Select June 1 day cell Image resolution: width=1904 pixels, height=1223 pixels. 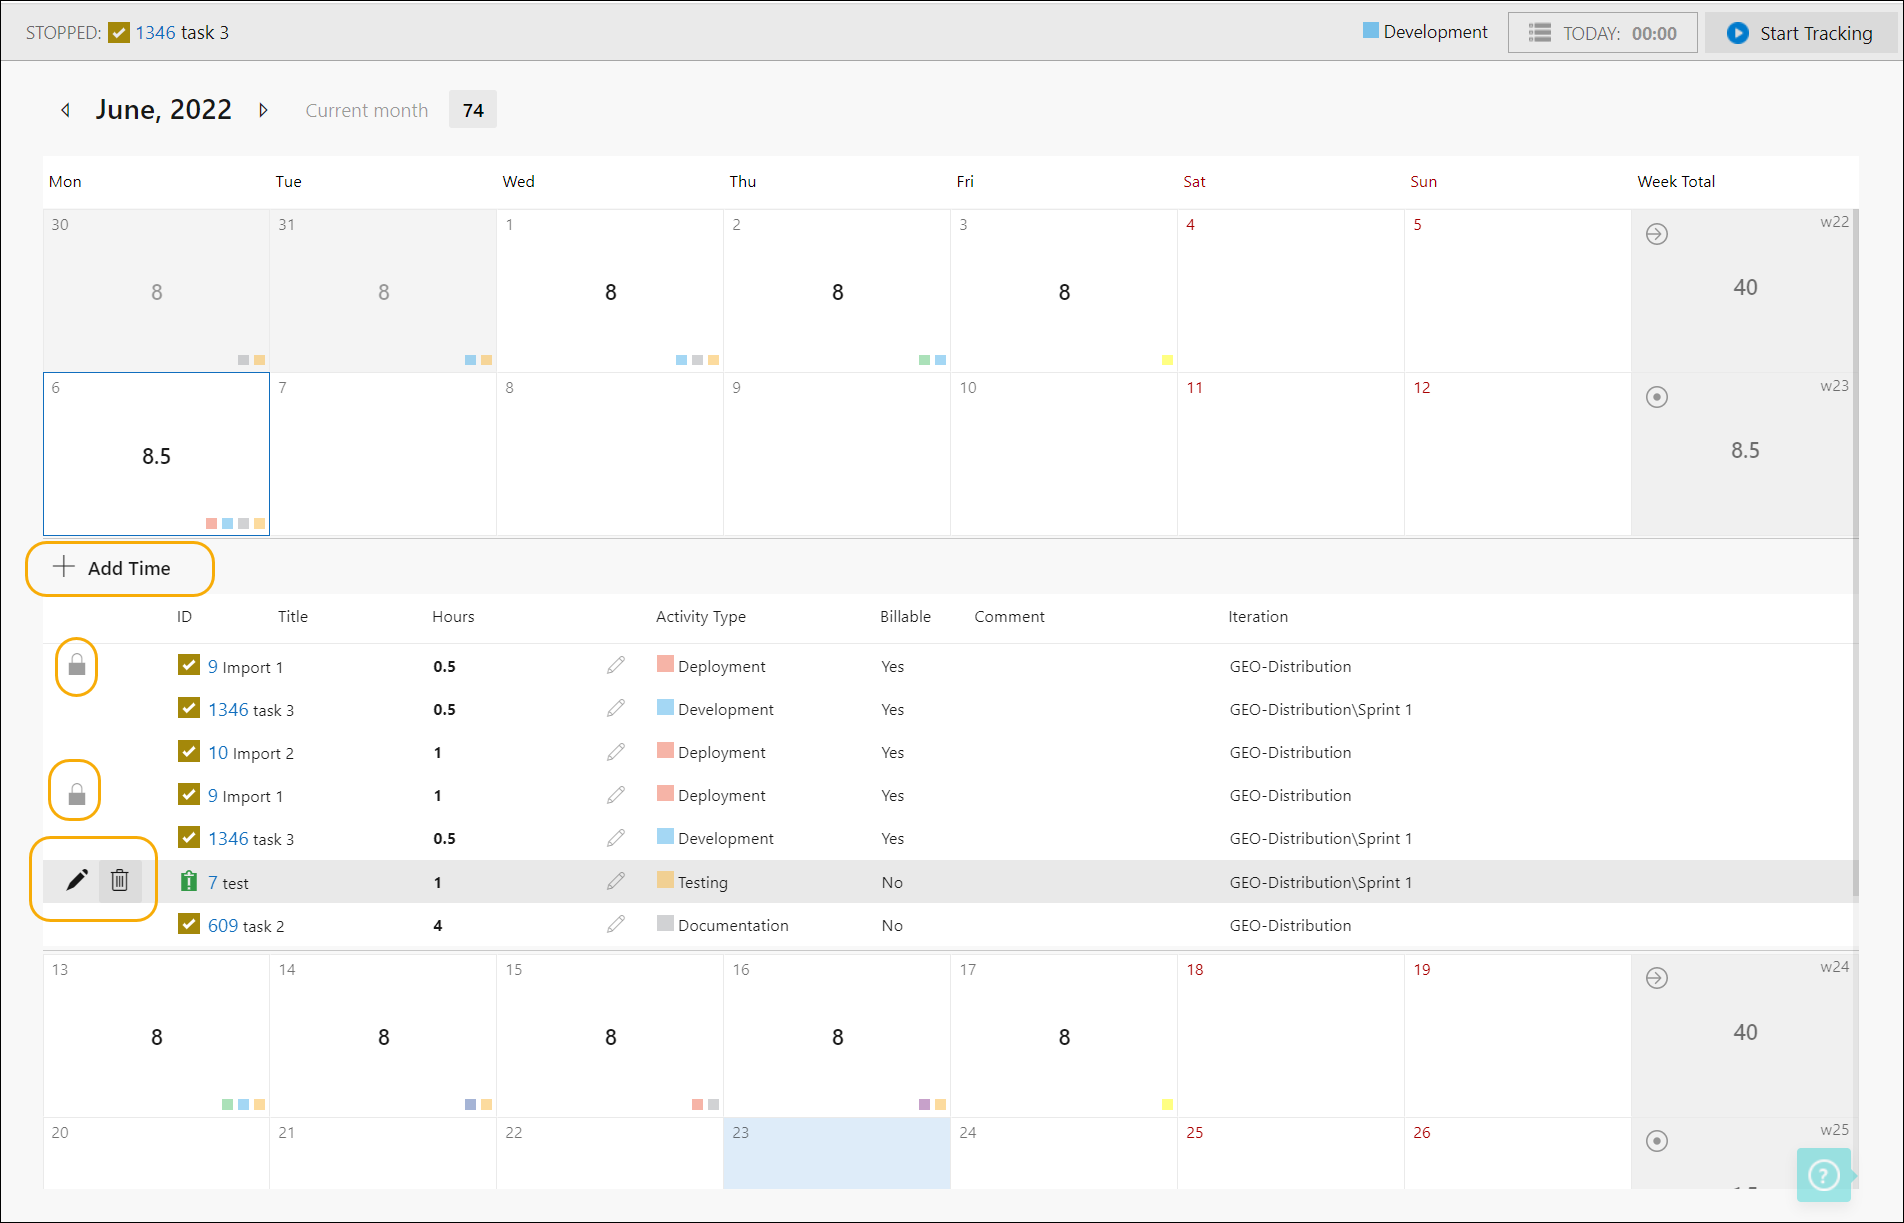point(610,291)
